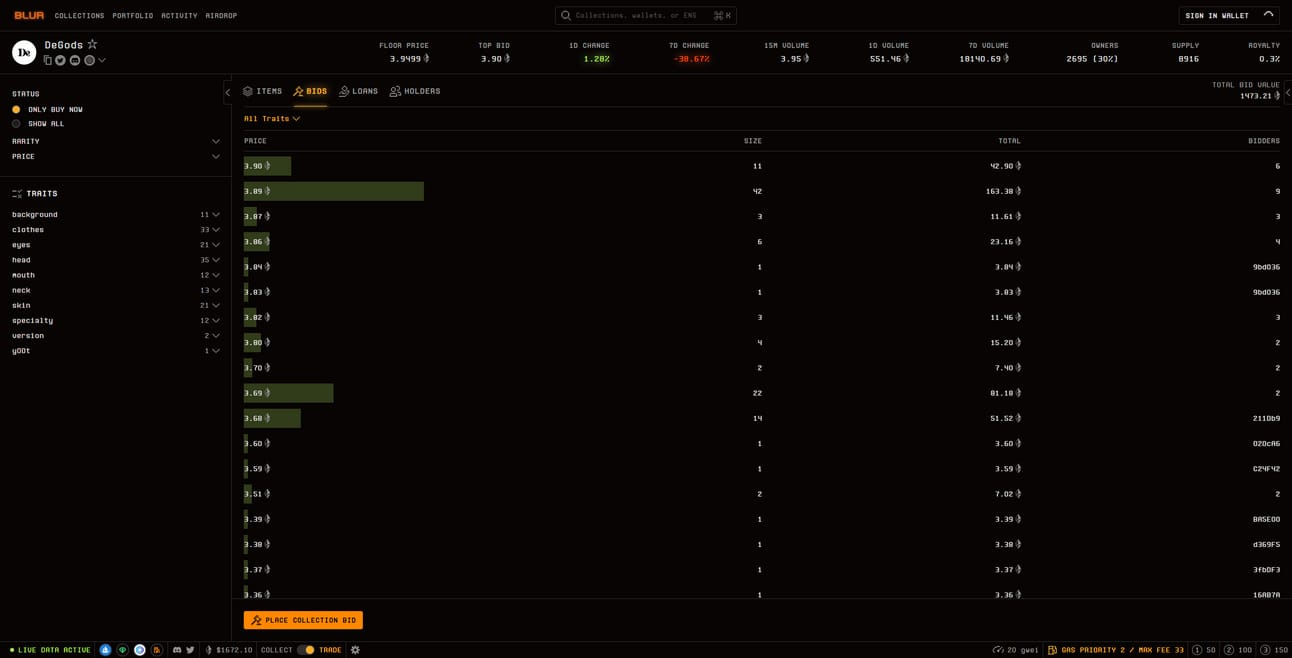Image resolution: width=1292 pixels, height=658 pixels.
Task: Click the Blur logo
Action: (29, 15)
